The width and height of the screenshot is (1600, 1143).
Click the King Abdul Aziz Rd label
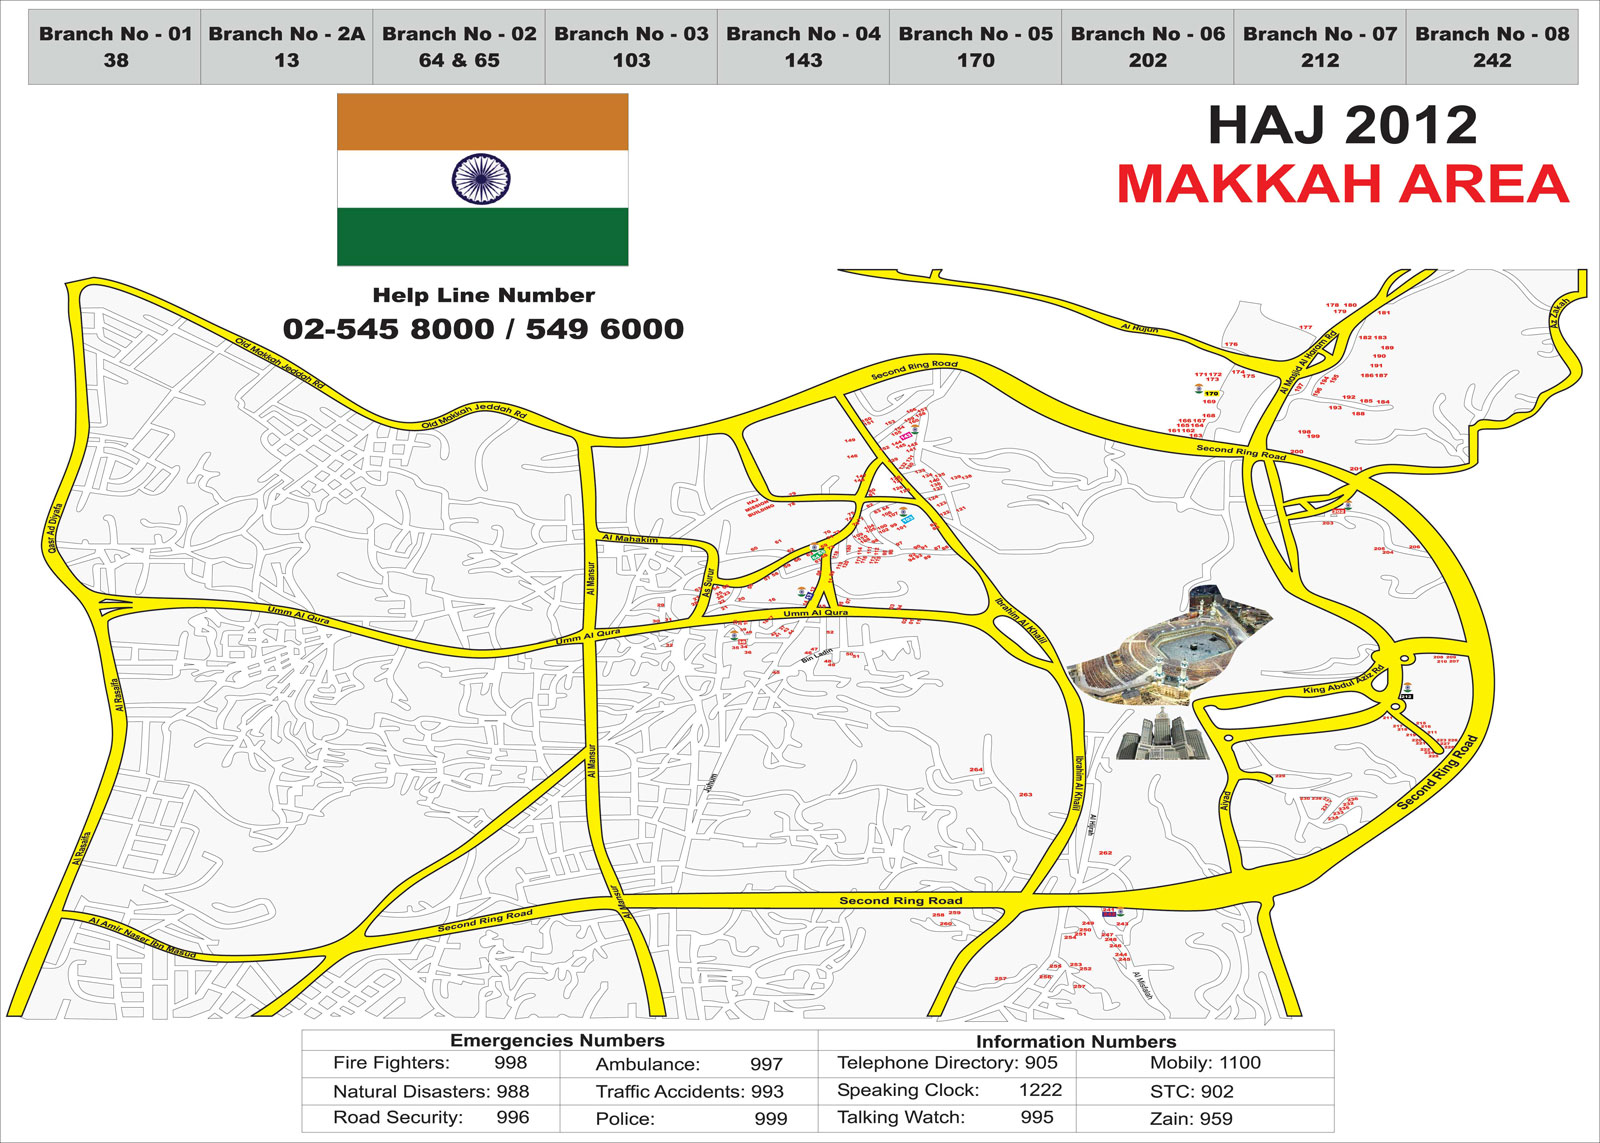click(x=1343, y=680)
